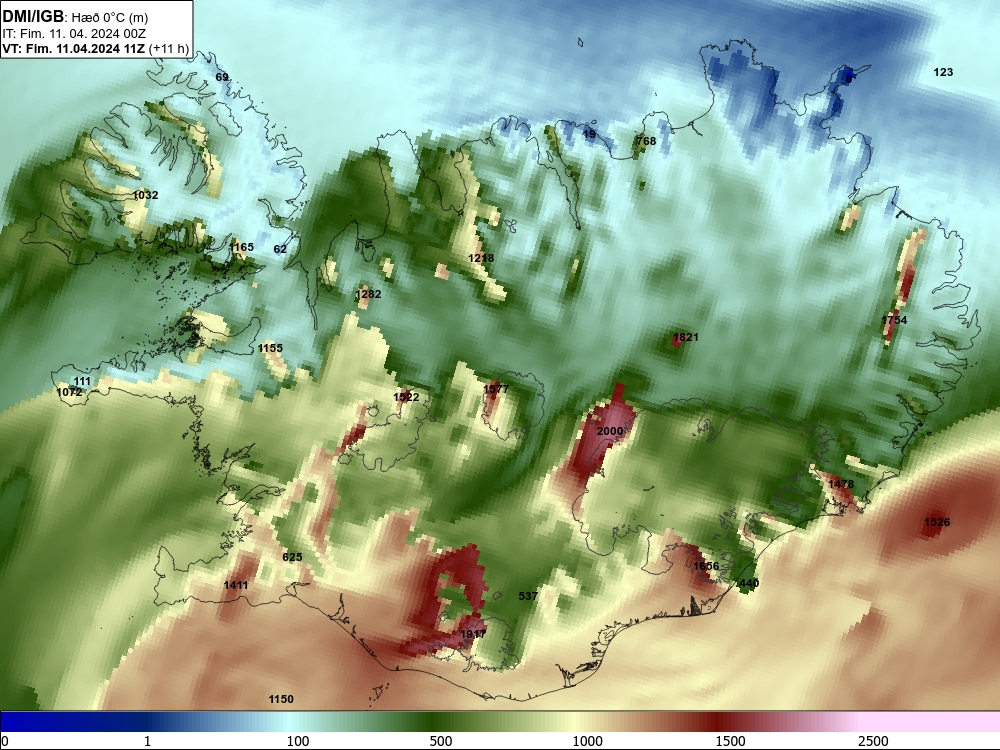Image resolution: width=1000 pixels, height=750 pixels.
Task: Click the IT: Fim. 11. 04. 2024 00Z line
Action: 74,34
